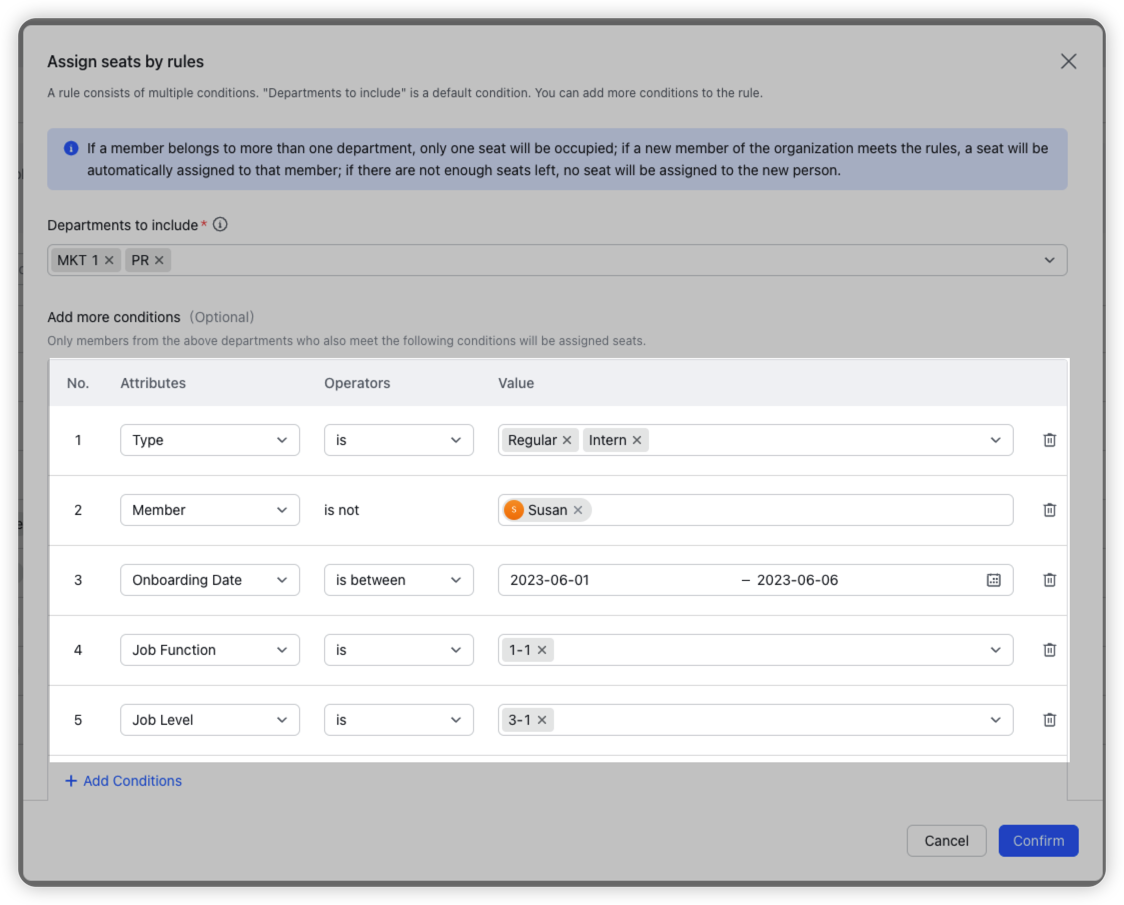Click info icon beside Departments to include
The image size is (1124, 905).
pos(220,225)
